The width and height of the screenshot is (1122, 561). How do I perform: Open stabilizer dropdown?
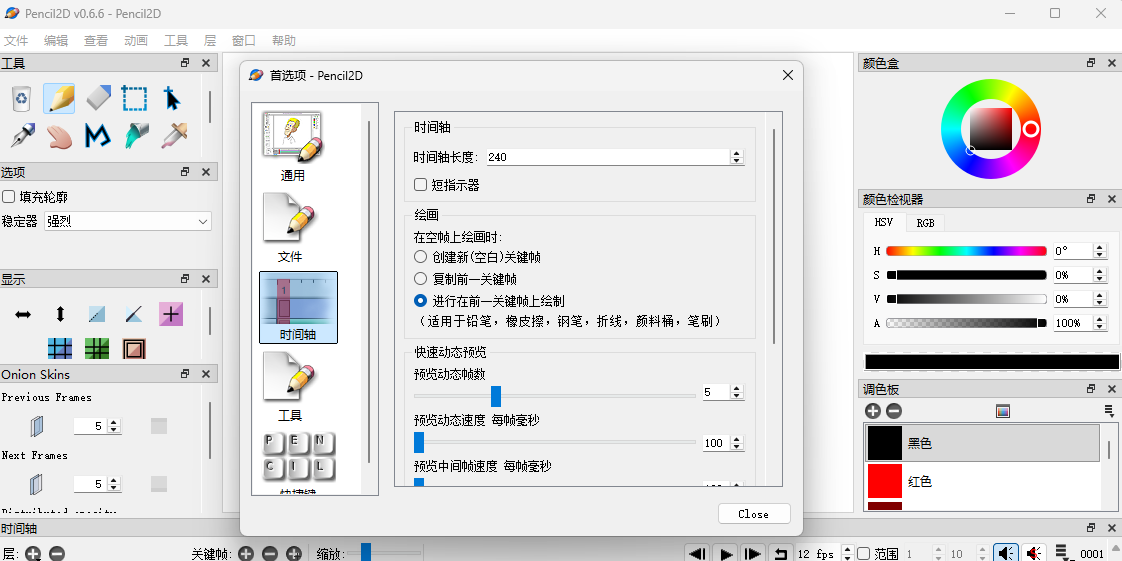(128, 222)
